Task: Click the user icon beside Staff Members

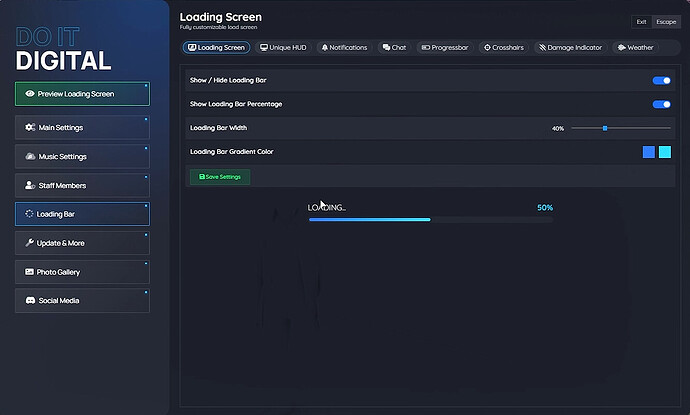Action: click(x=30, y=185)
